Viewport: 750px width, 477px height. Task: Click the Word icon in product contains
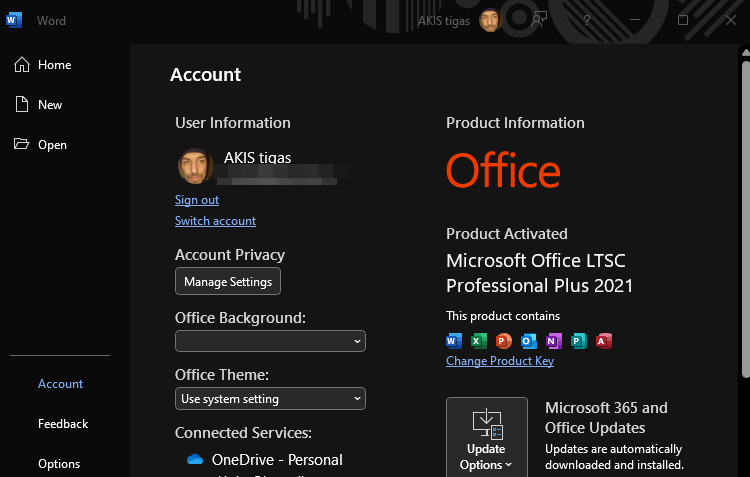point(454,341)
